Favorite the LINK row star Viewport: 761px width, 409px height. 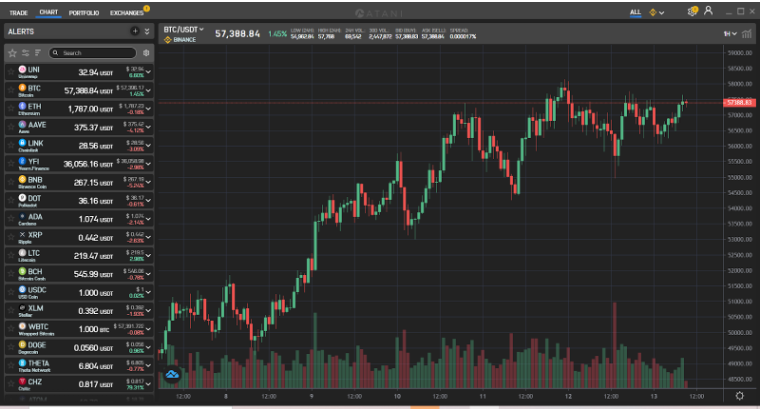pos(11,146)
